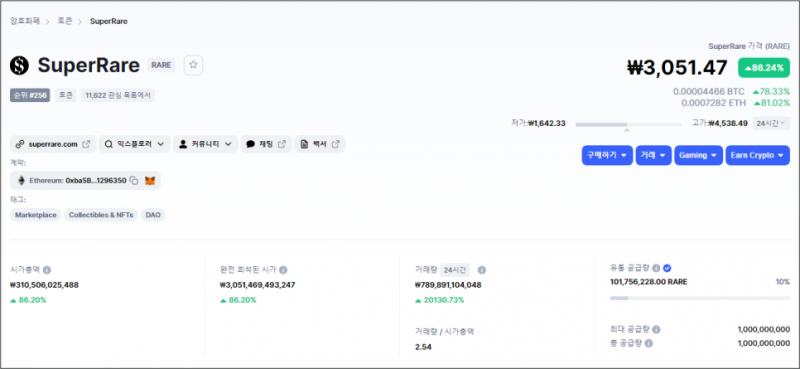The width and height of the screenshot is (800, 369).
Task: Click the 11,622 관심 목록에서 badge
Action: point(118,95)
